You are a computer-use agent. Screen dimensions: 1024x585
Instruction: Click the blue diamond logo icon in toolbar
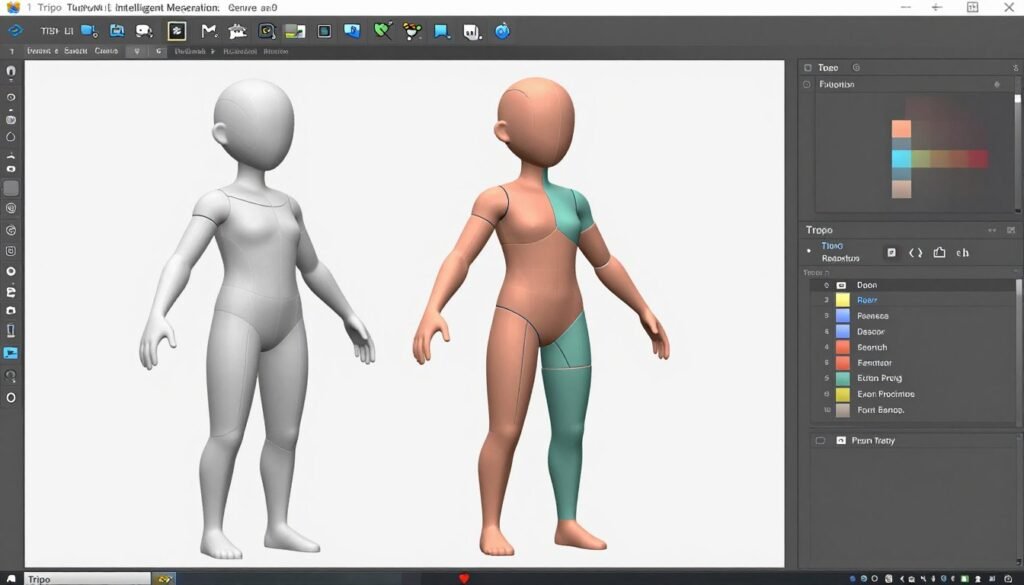point(15,31)
